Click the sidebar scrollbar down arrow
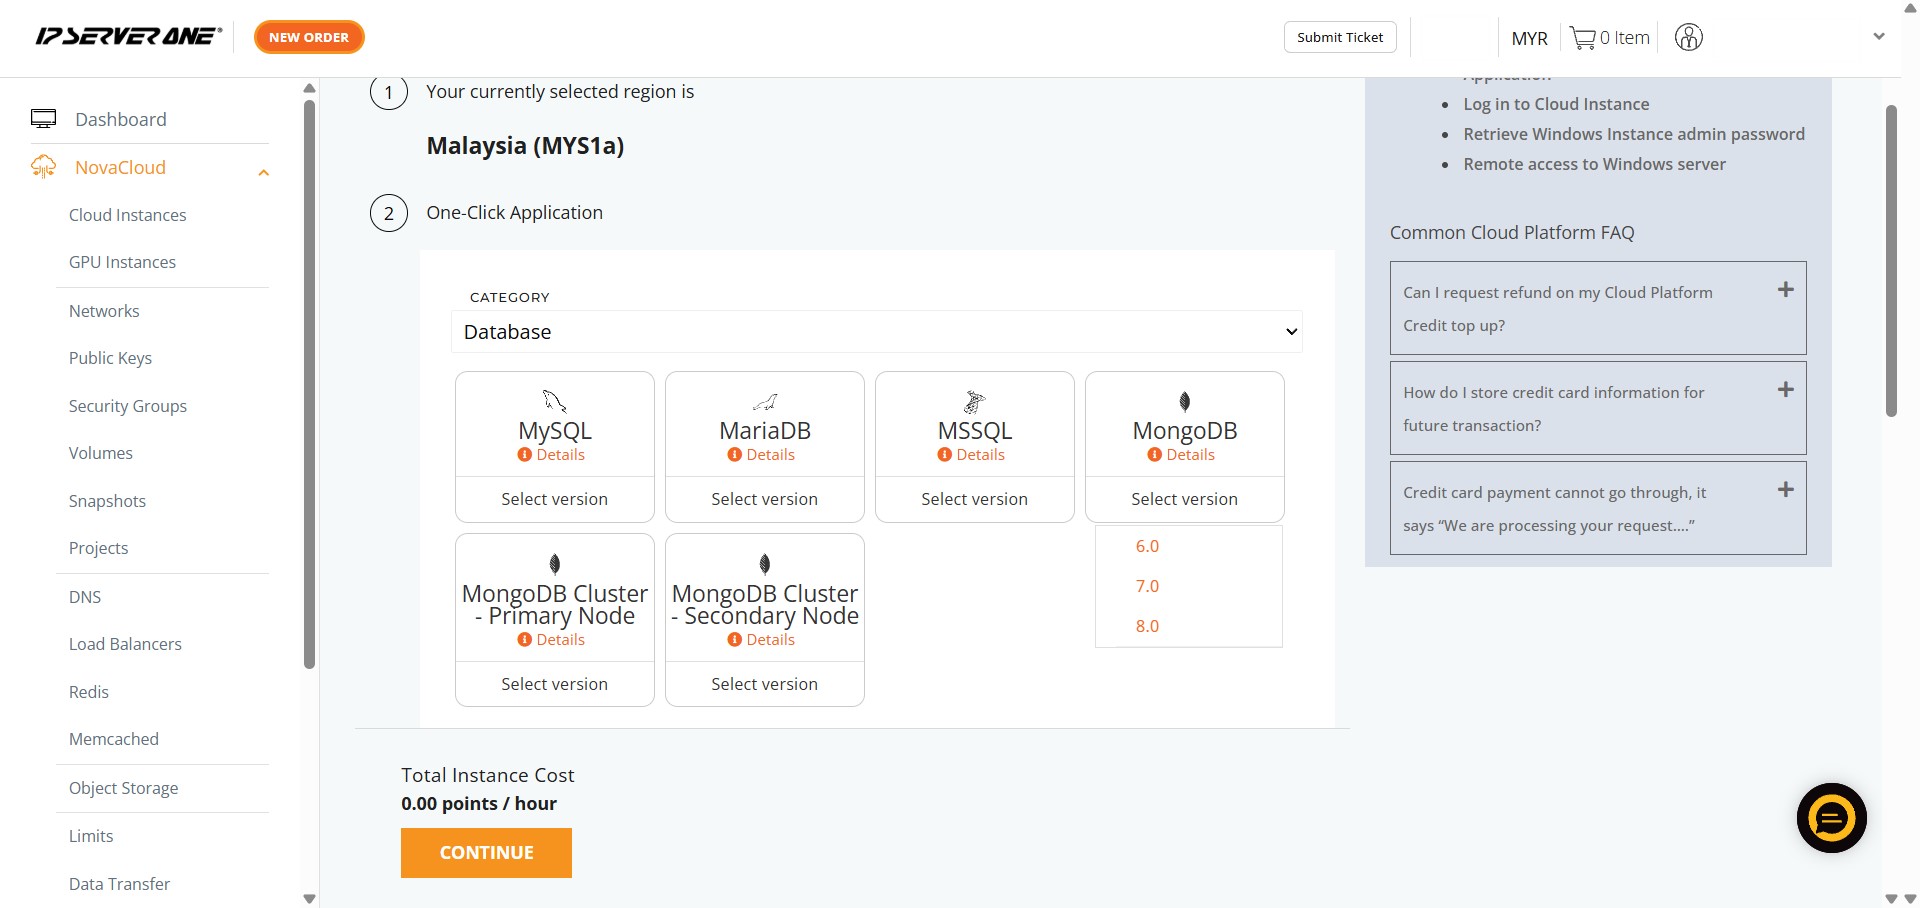 [x=309, y=898]
